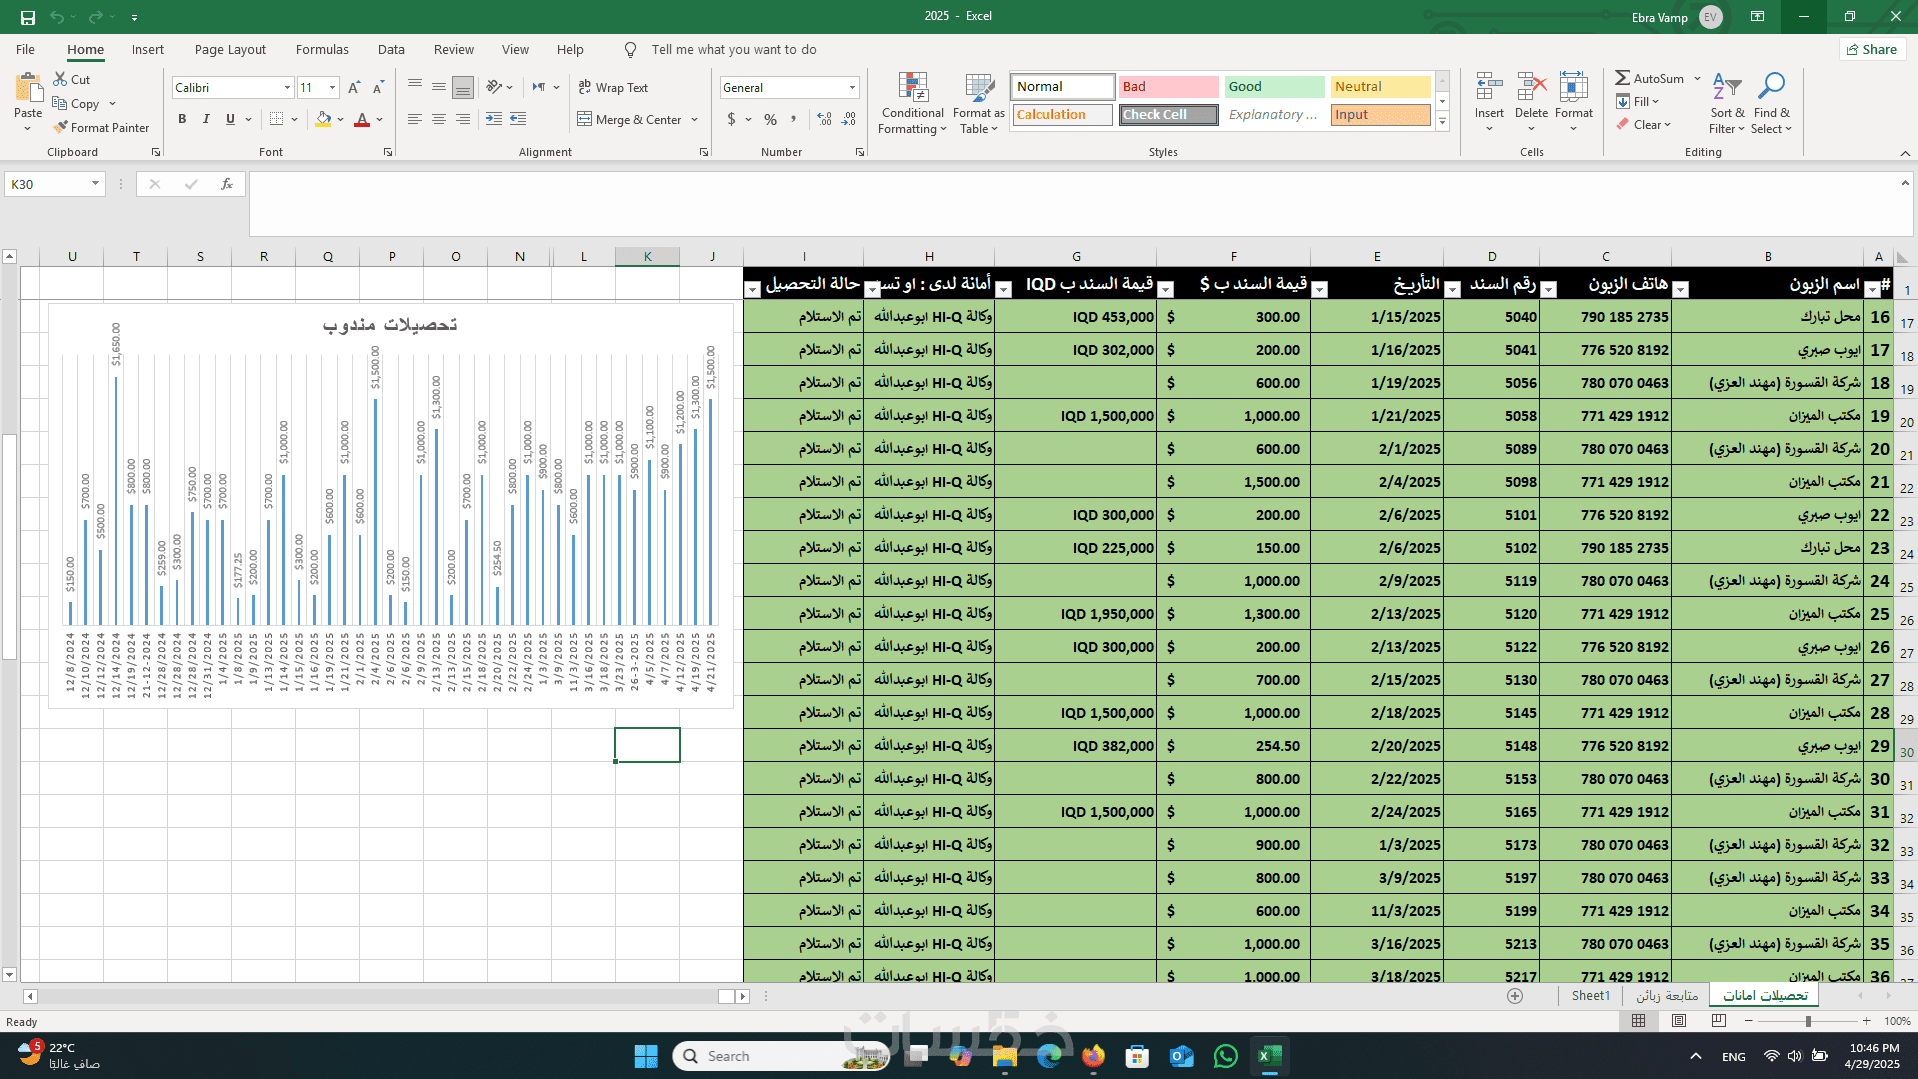Open Find & Select tool
The width and height of the screenshot is (1918, 1079).
click(x=1771, y=103)
